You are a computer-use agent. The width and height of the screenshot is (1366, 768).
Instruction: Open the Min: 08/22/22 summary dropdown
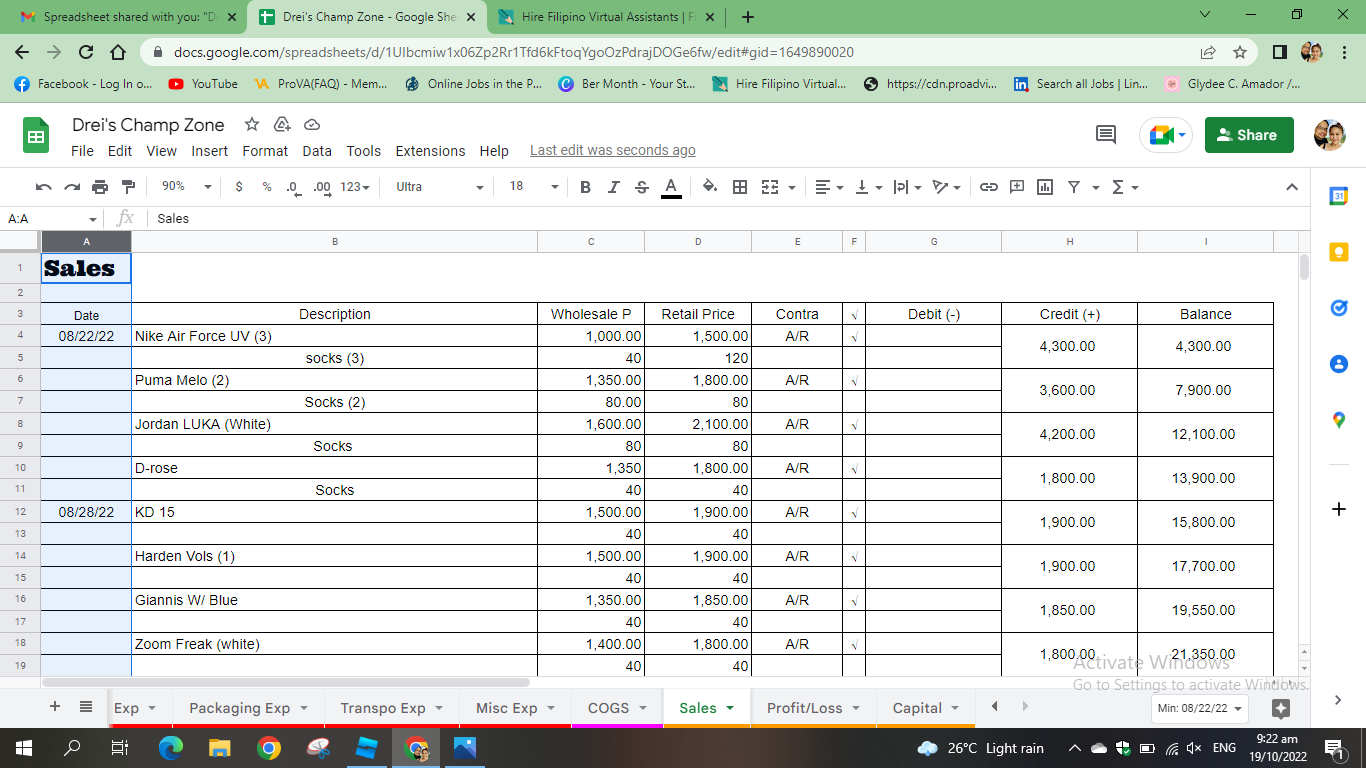pyautogui.click(x=1200, y=708)
